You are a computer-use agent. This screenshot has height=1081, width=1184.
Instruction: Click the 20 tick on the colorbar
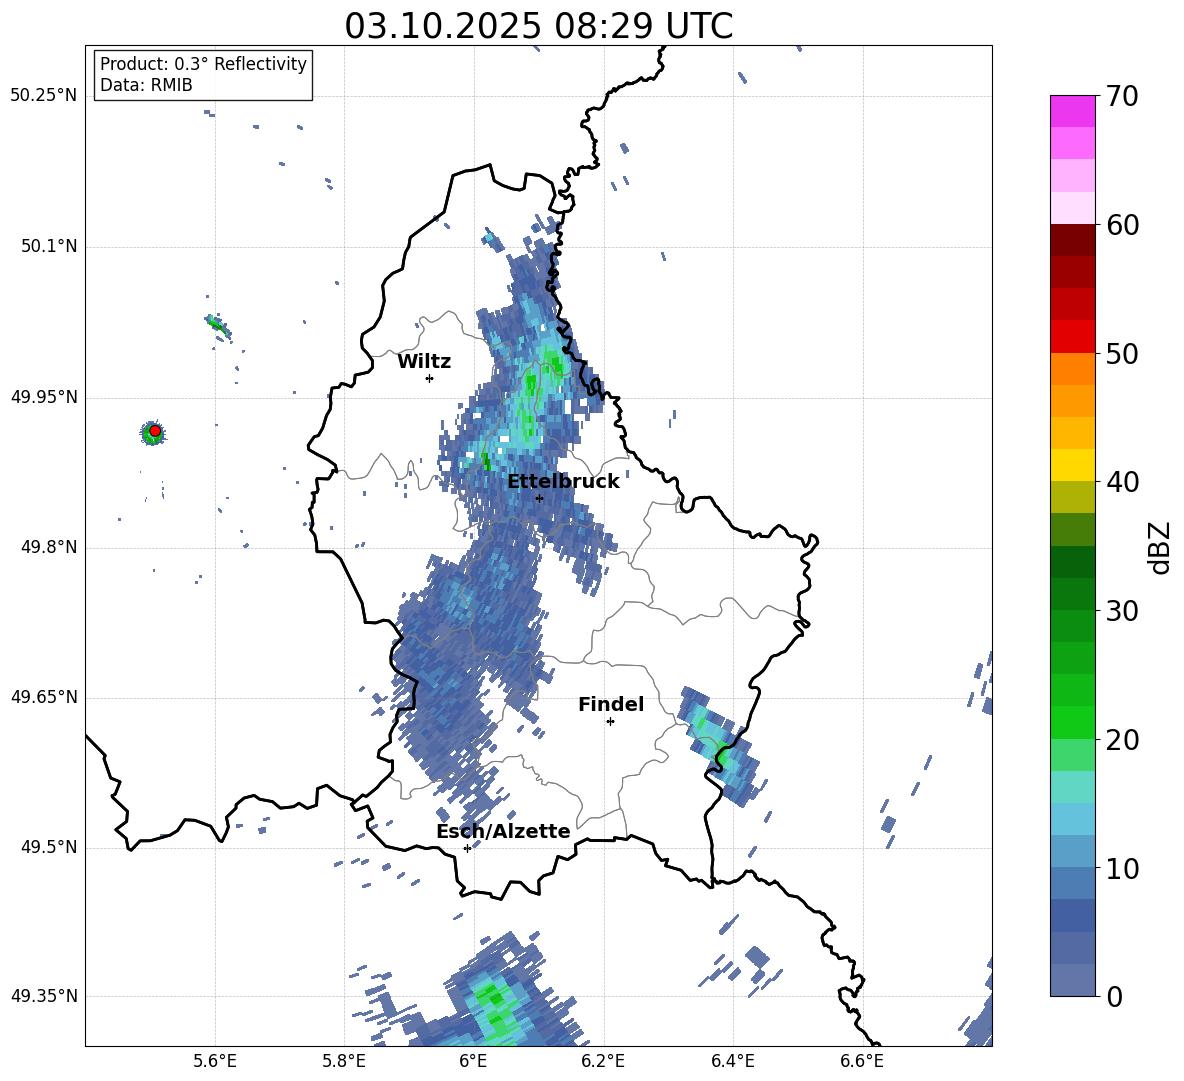pyautogui.click(x=1121, y=740)
